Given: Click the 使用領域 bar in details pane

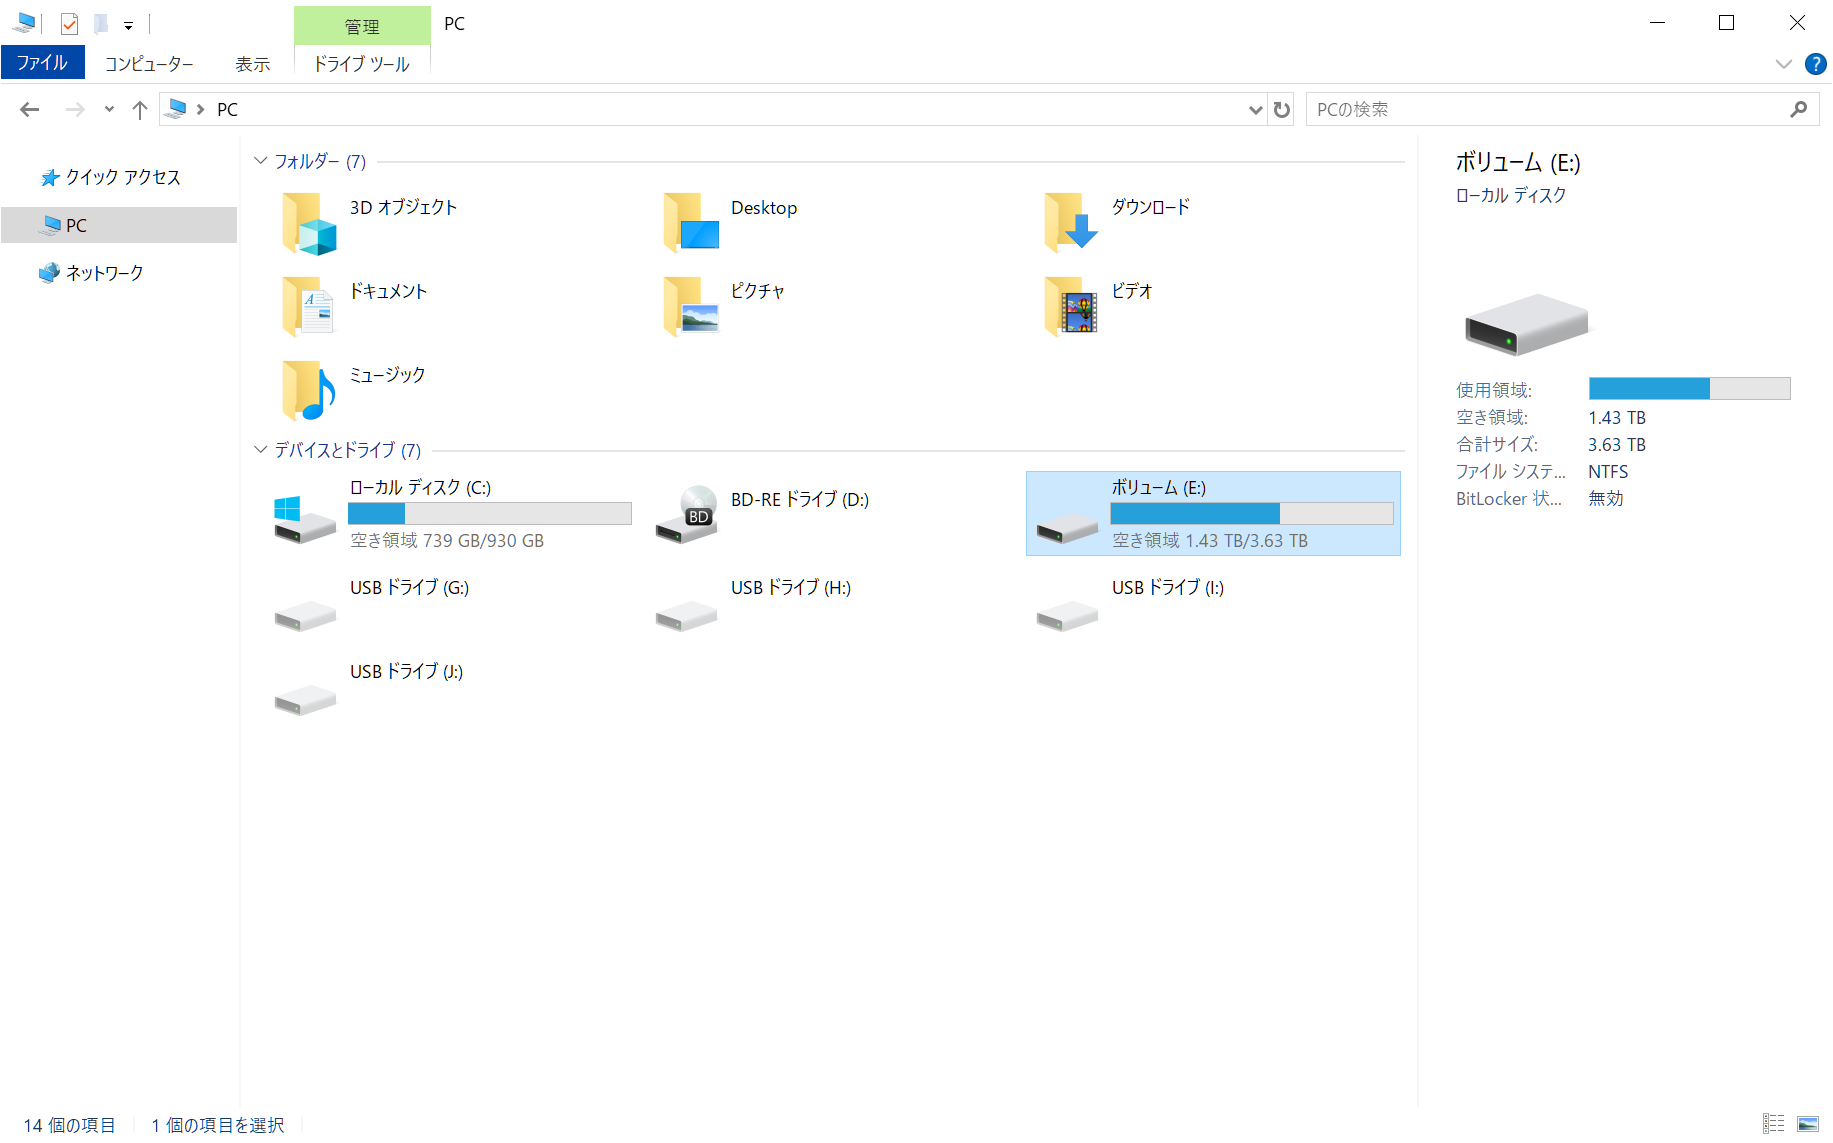Looking at the screenshot, I should click(1690, 388).
